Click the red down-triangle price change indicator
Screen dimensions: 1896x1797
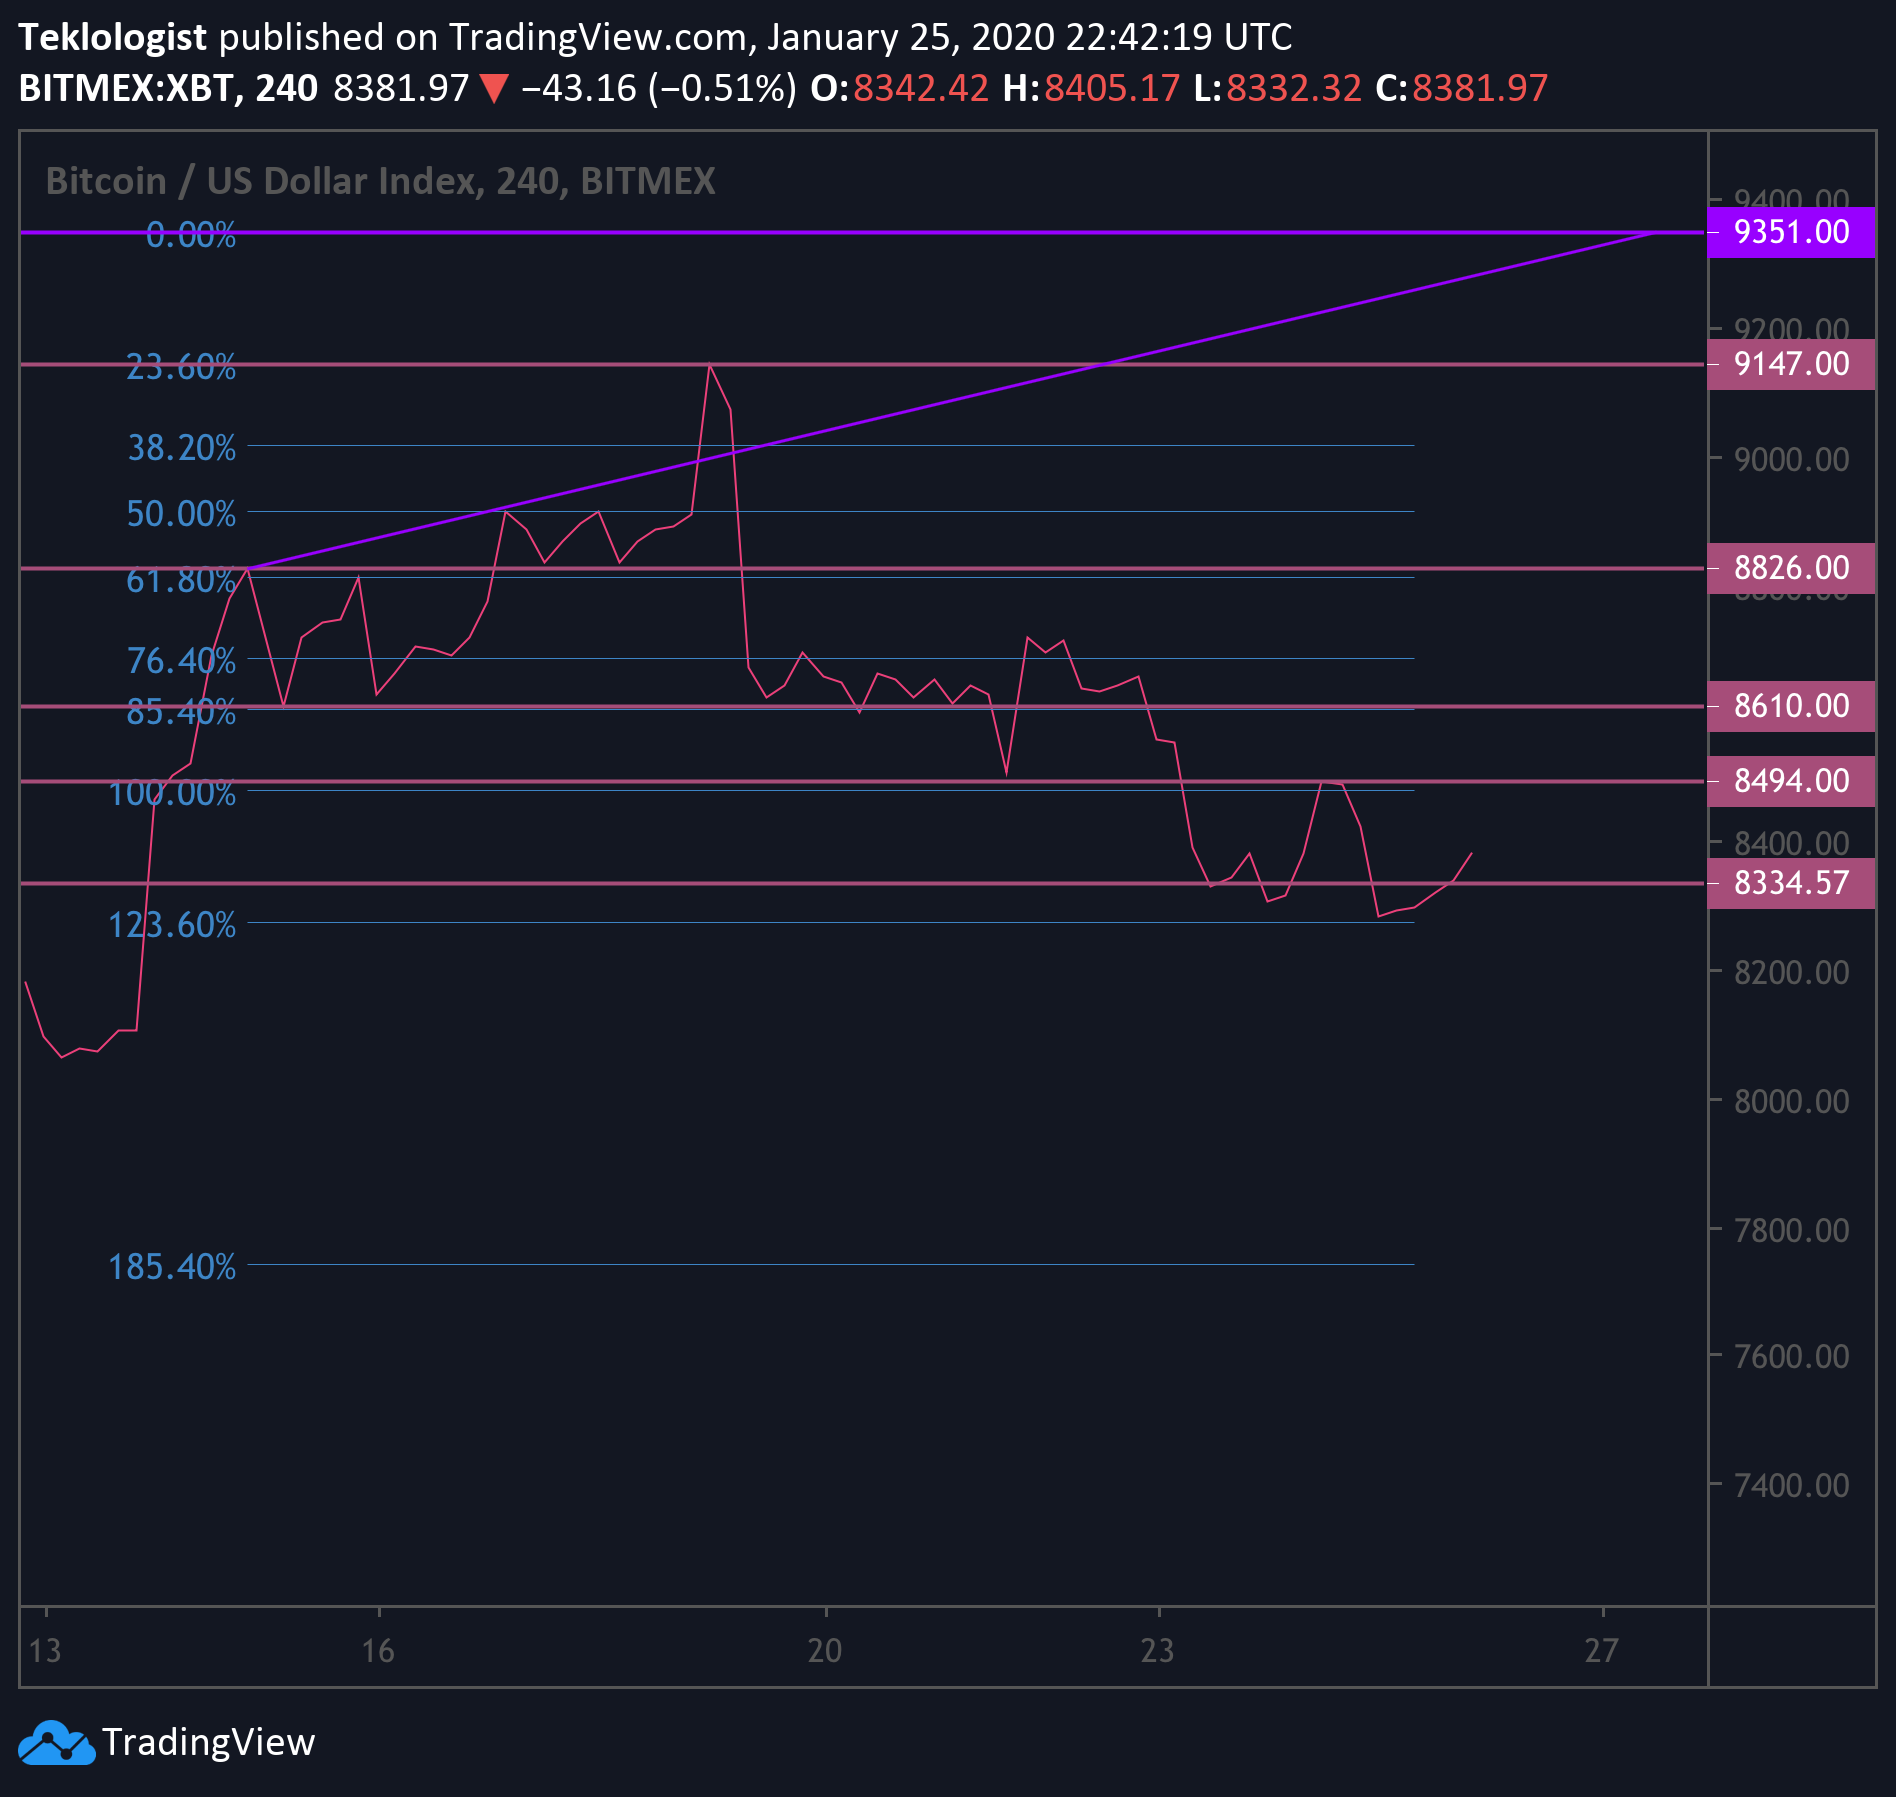pyautogui.click(x=494, y=89)
